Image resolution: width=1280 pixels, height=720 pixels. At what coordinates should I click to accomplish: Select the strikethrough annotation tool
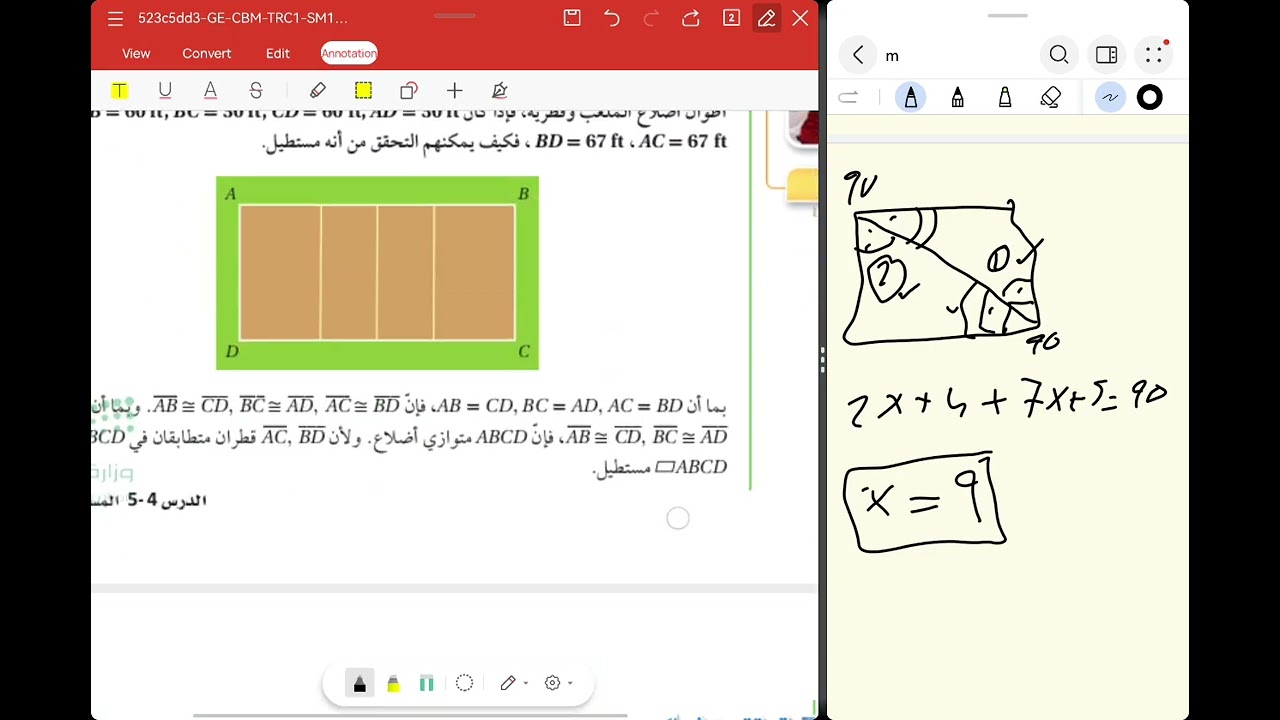pyautogui.click(x=256, y=91)
